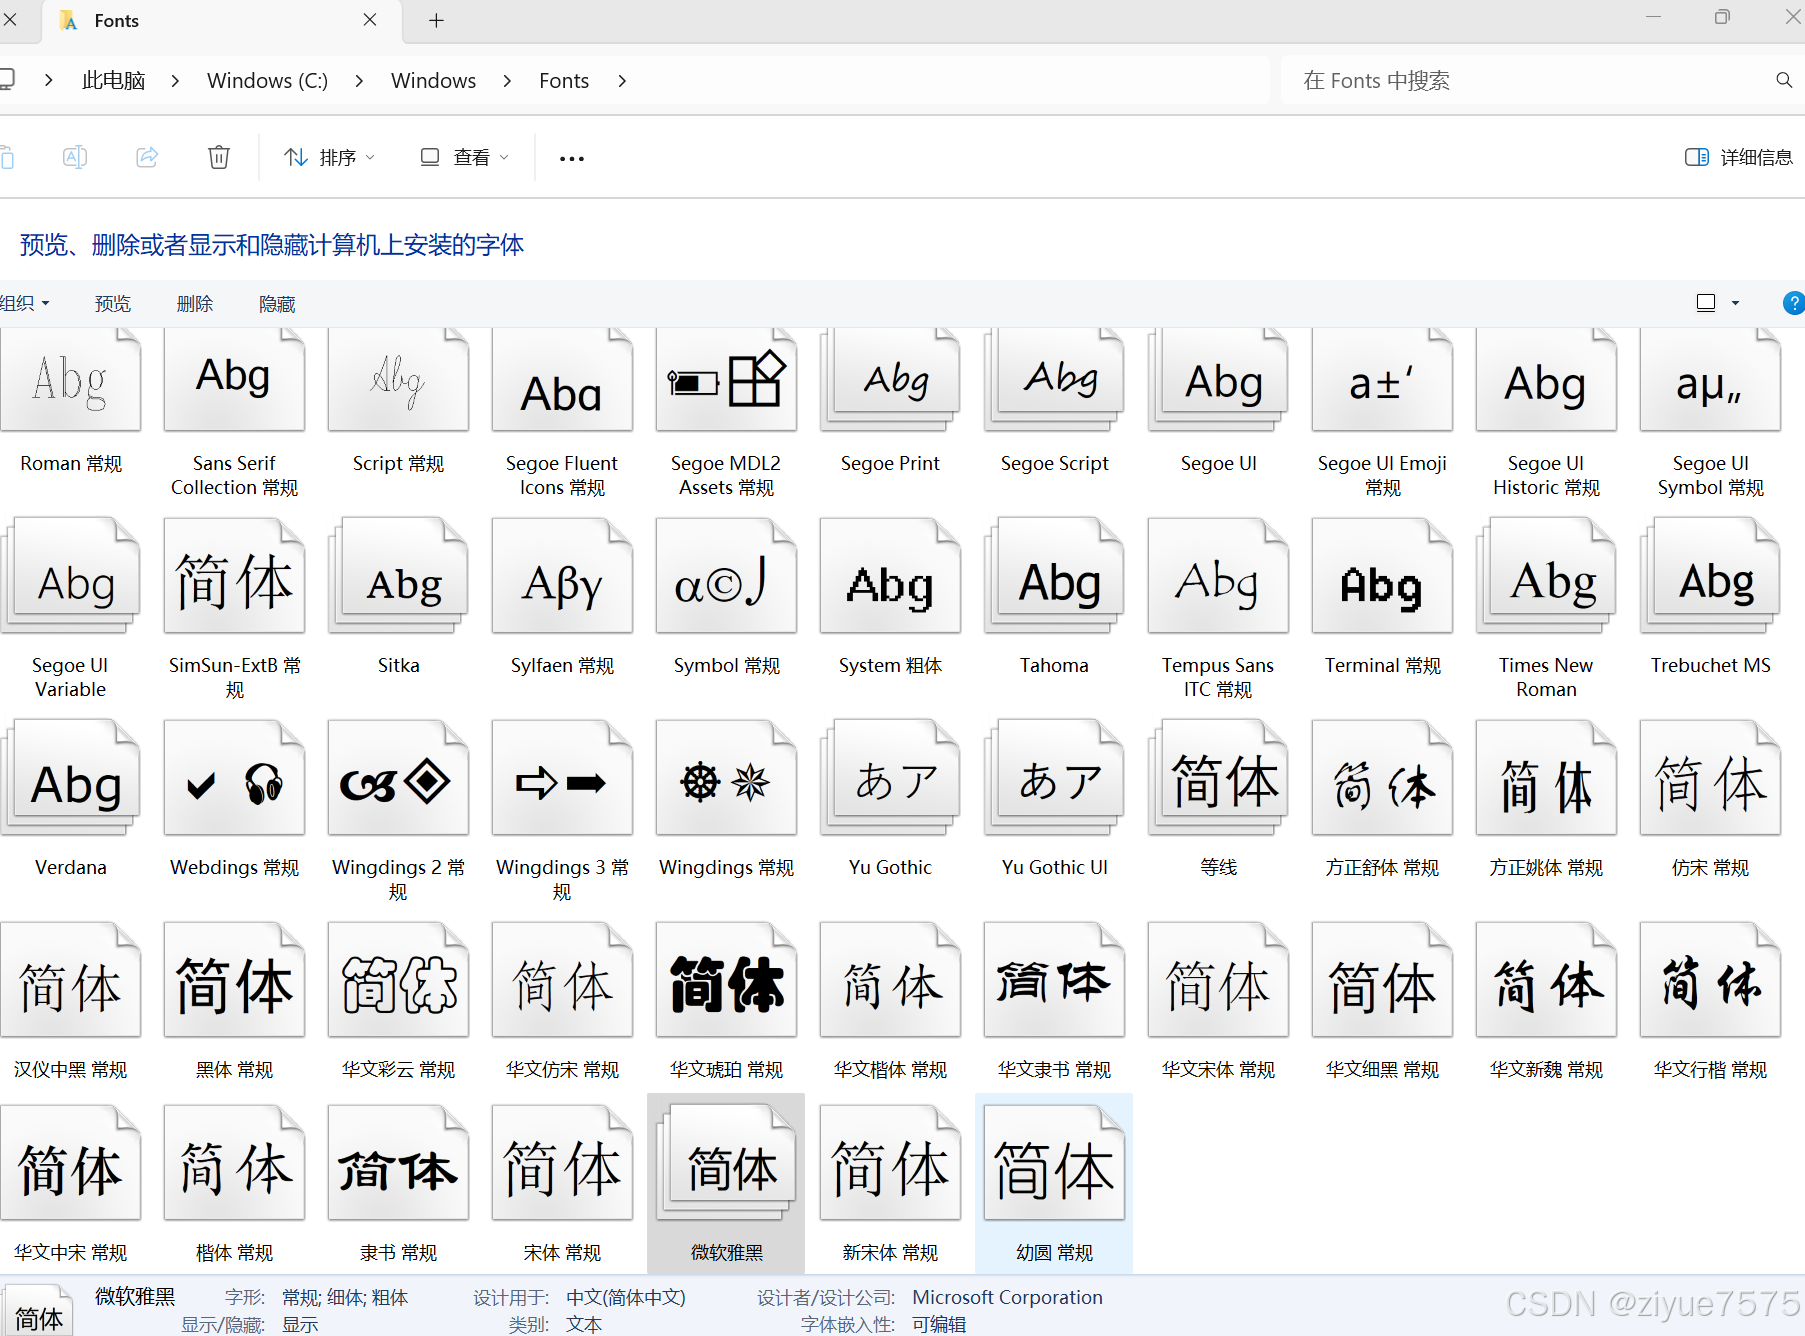Viewport: 1805px width, 1336px height.
Task: Select the Wingdings 2 font icon
Action: tap(398, 780)
